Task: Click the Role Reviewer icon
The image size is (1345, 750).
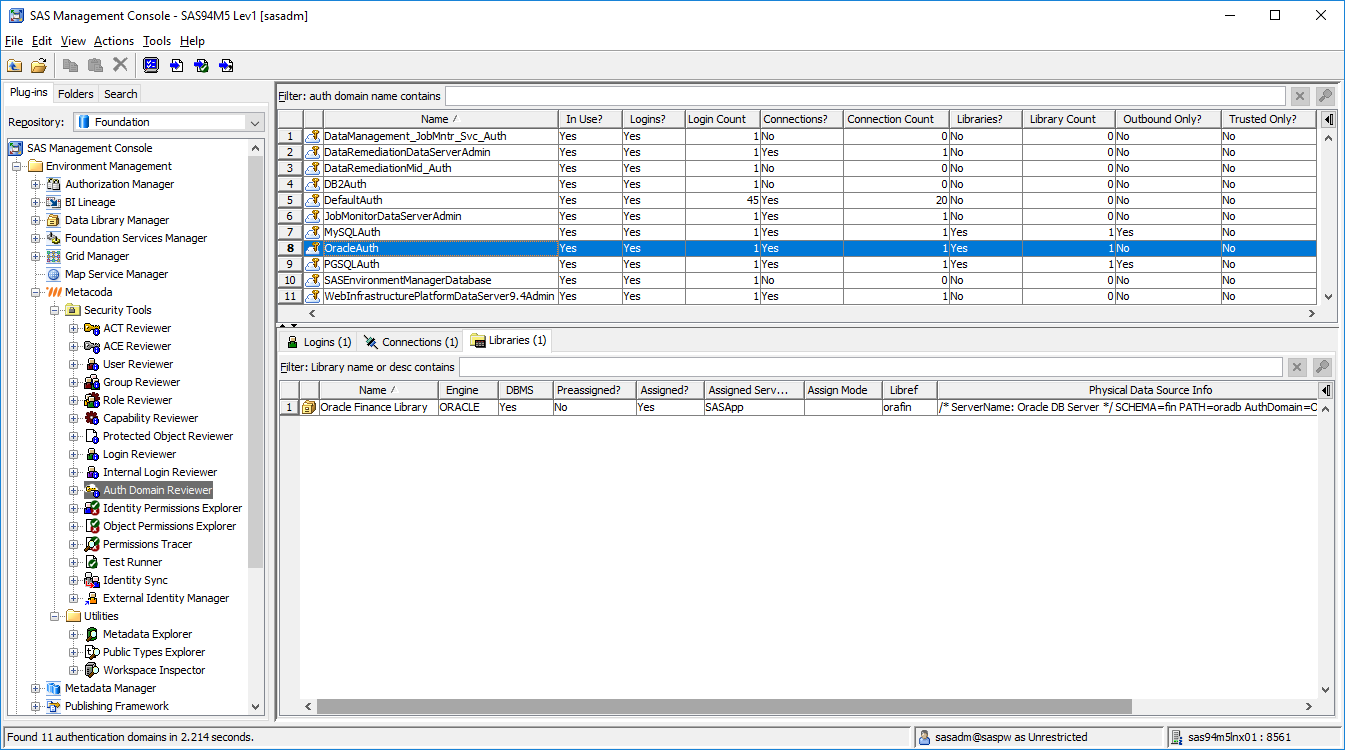Action: 92,400
